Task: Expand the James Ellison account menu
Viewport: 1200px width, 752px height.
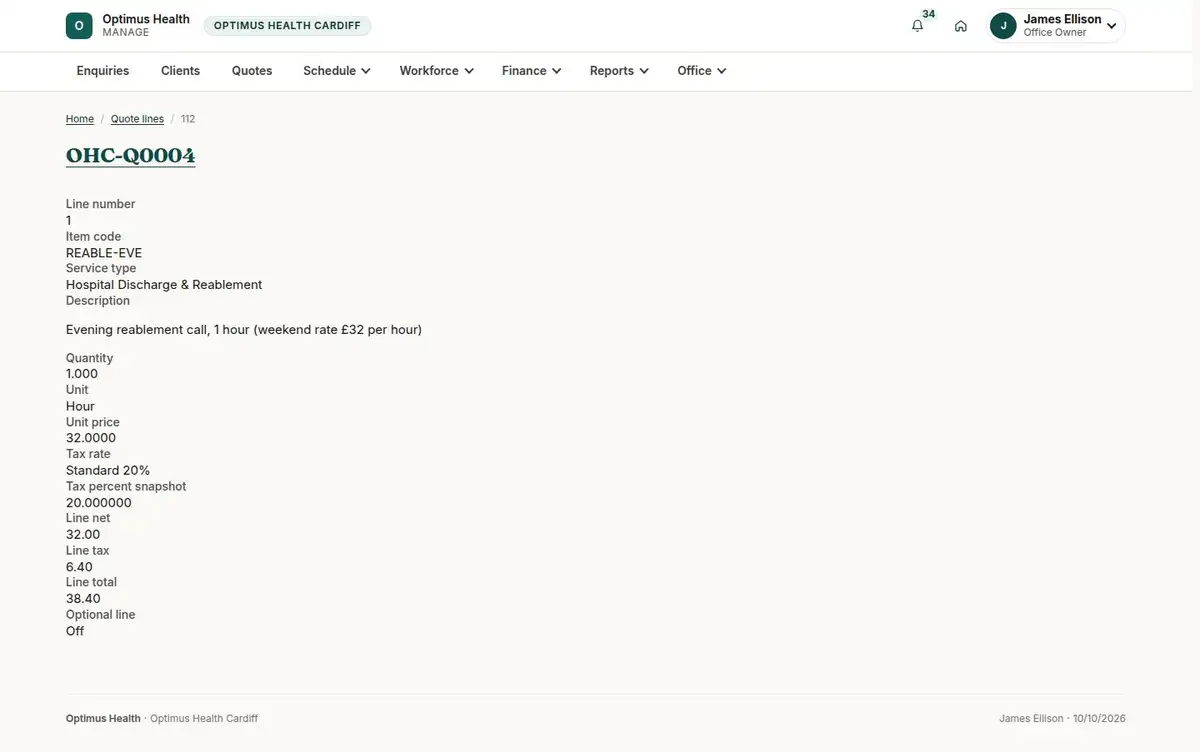Action: point(1057,26)
